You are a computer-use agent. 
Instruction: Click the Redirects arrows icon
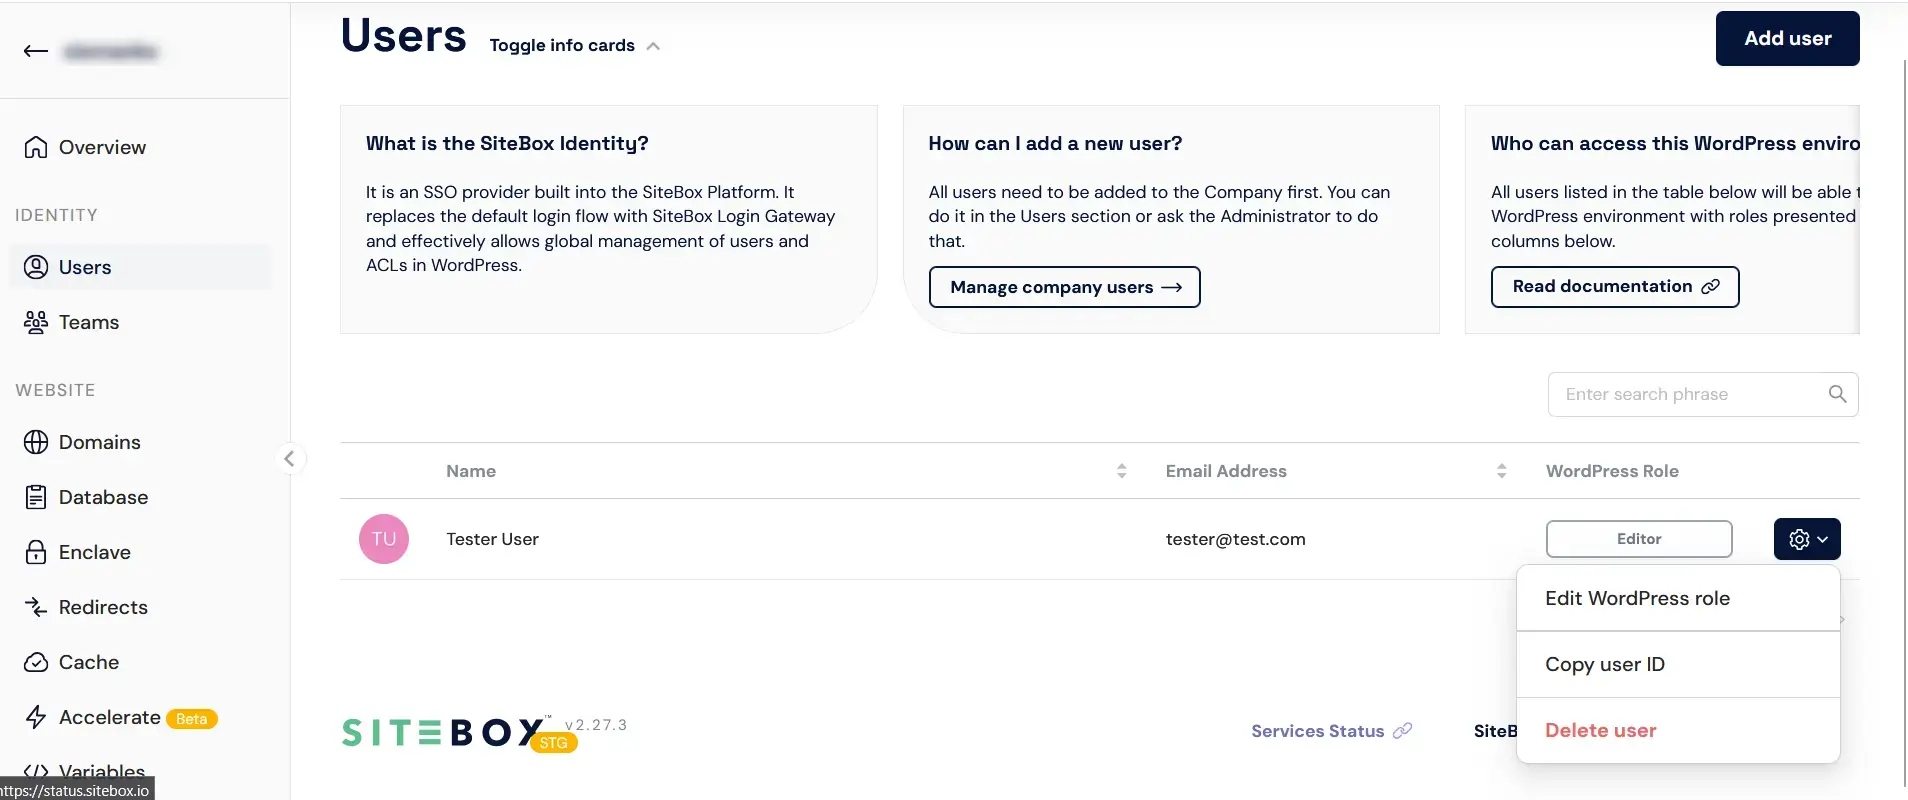tap(36, 607)
